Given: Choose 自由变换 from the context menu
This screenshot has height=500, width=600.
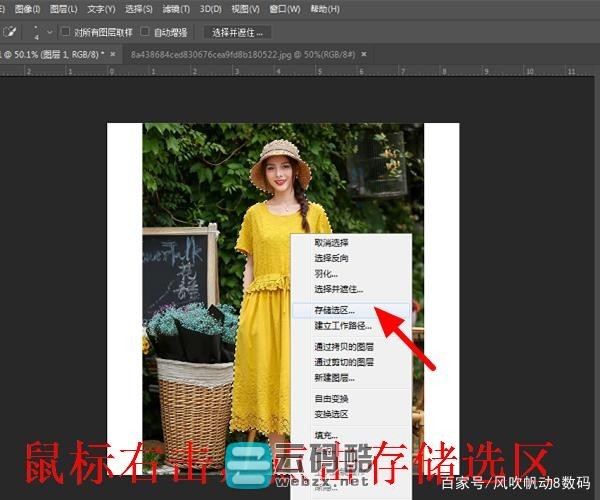Looking at the screenshot, I should tap(332, 398).
